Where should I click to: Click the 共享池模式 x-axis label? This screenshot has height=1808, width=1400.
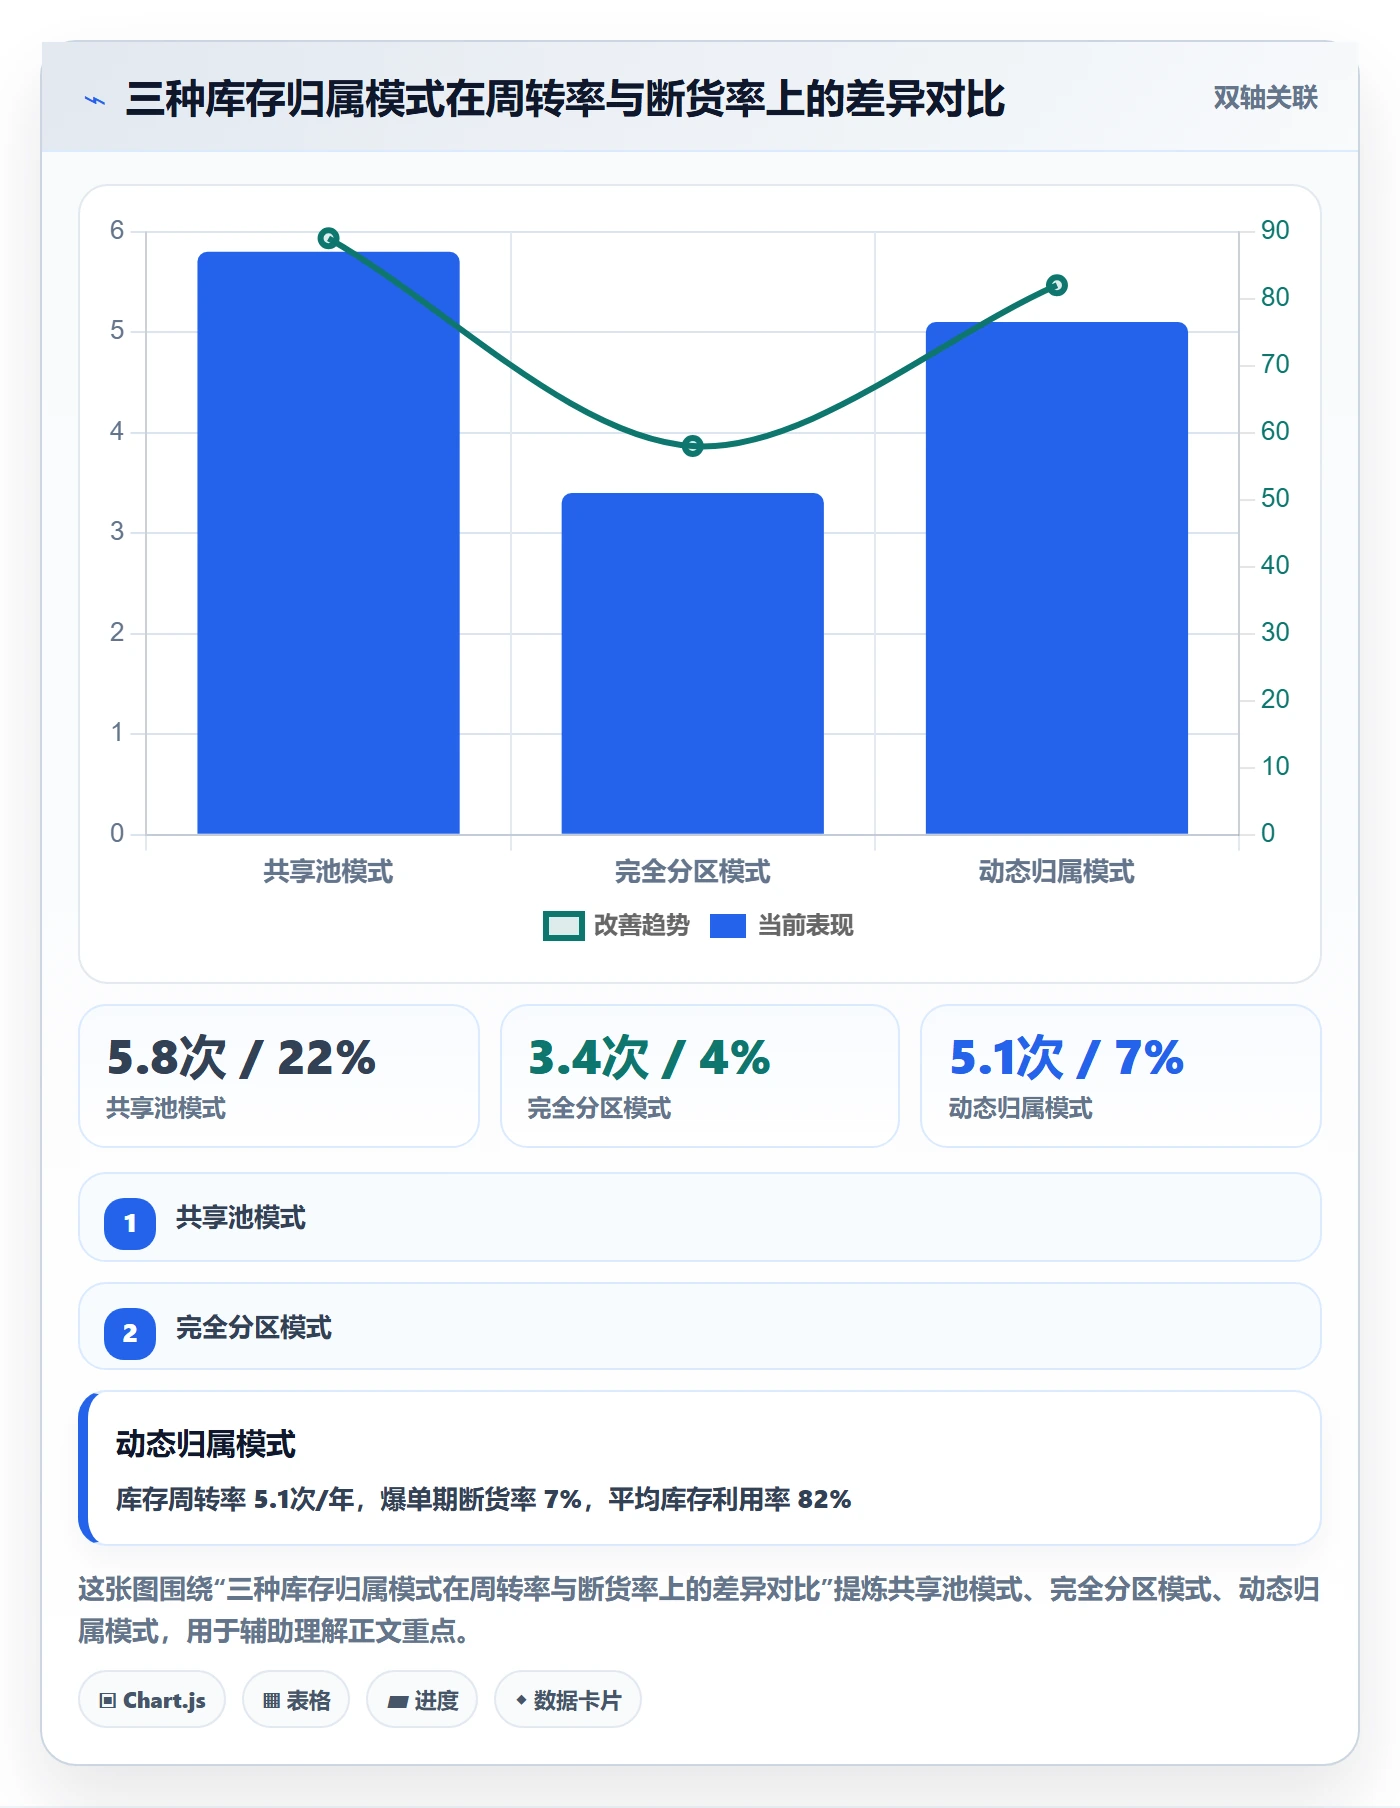pyautogui.click(x=328, y=872)
